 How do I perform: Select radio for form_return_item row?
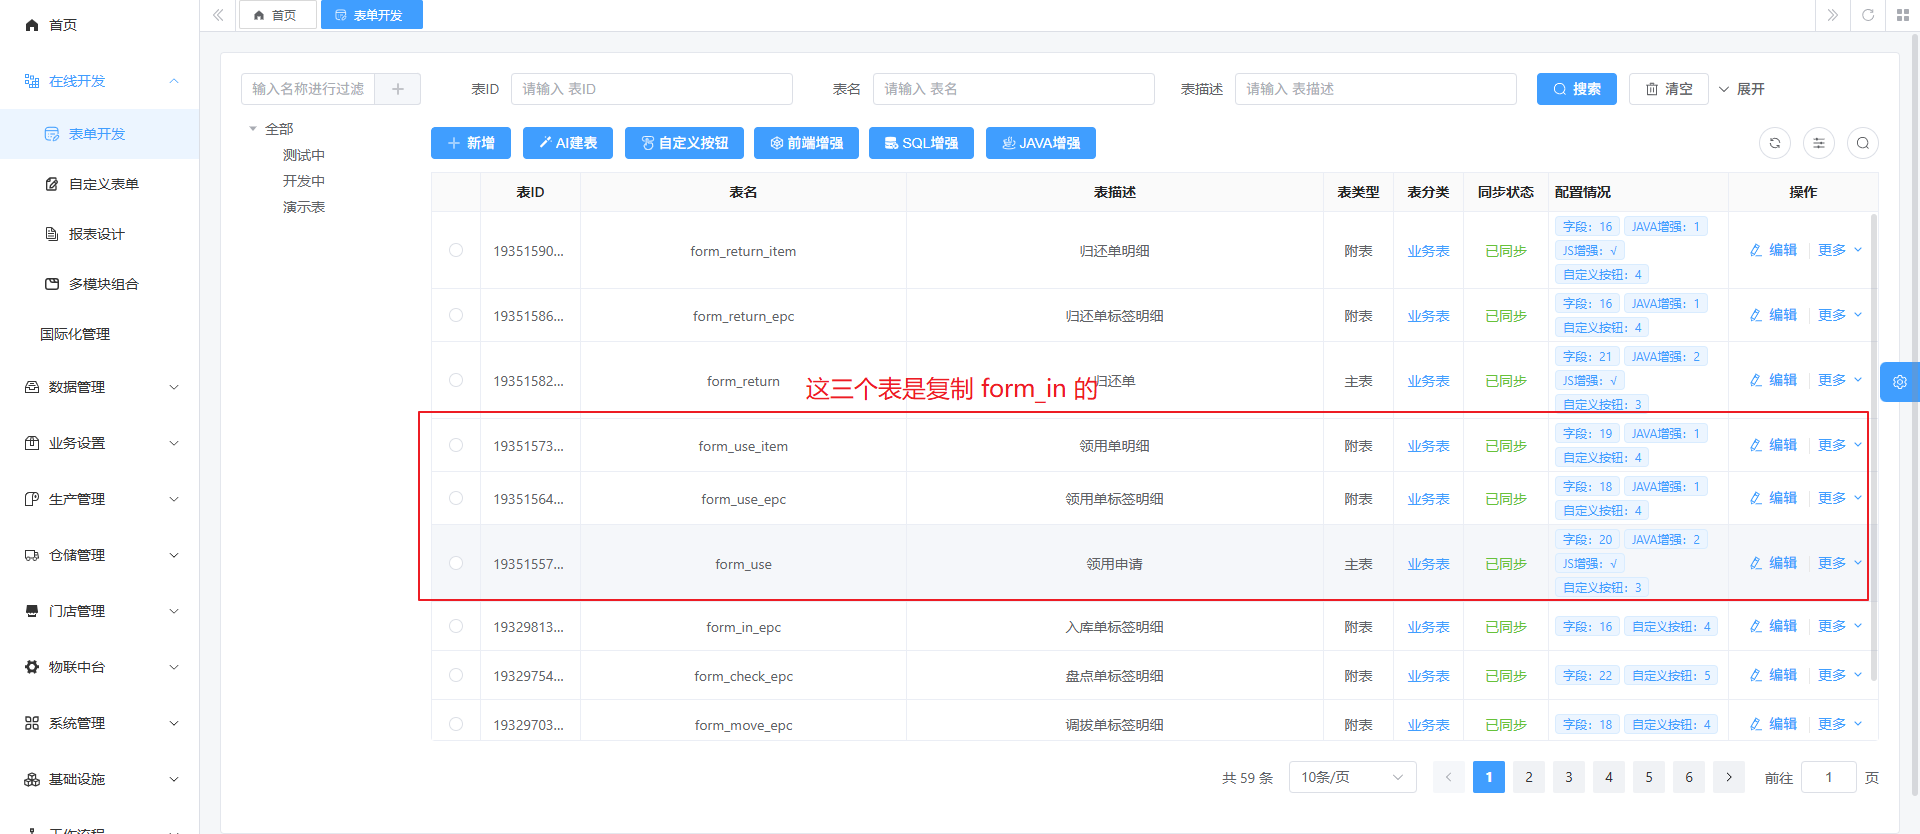click(x=456, y=250)
